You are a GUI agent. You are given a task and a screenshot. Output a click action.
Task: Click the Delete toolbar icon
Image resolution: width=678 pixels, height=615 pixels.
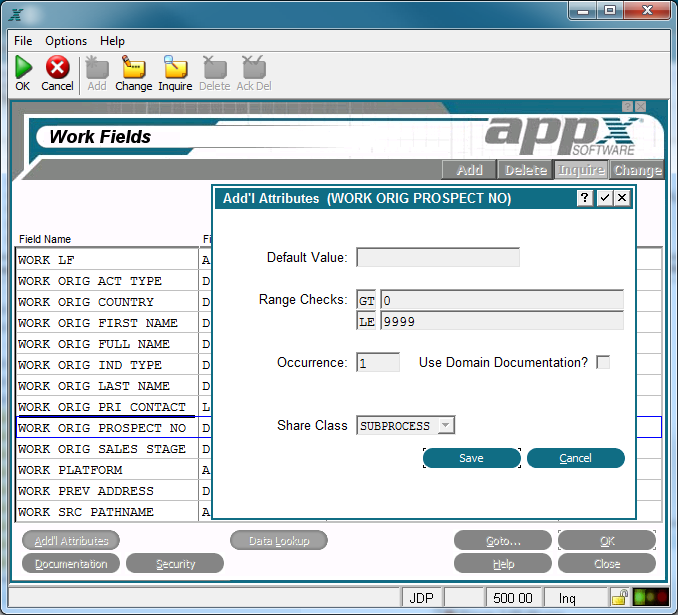click(215, 67)
